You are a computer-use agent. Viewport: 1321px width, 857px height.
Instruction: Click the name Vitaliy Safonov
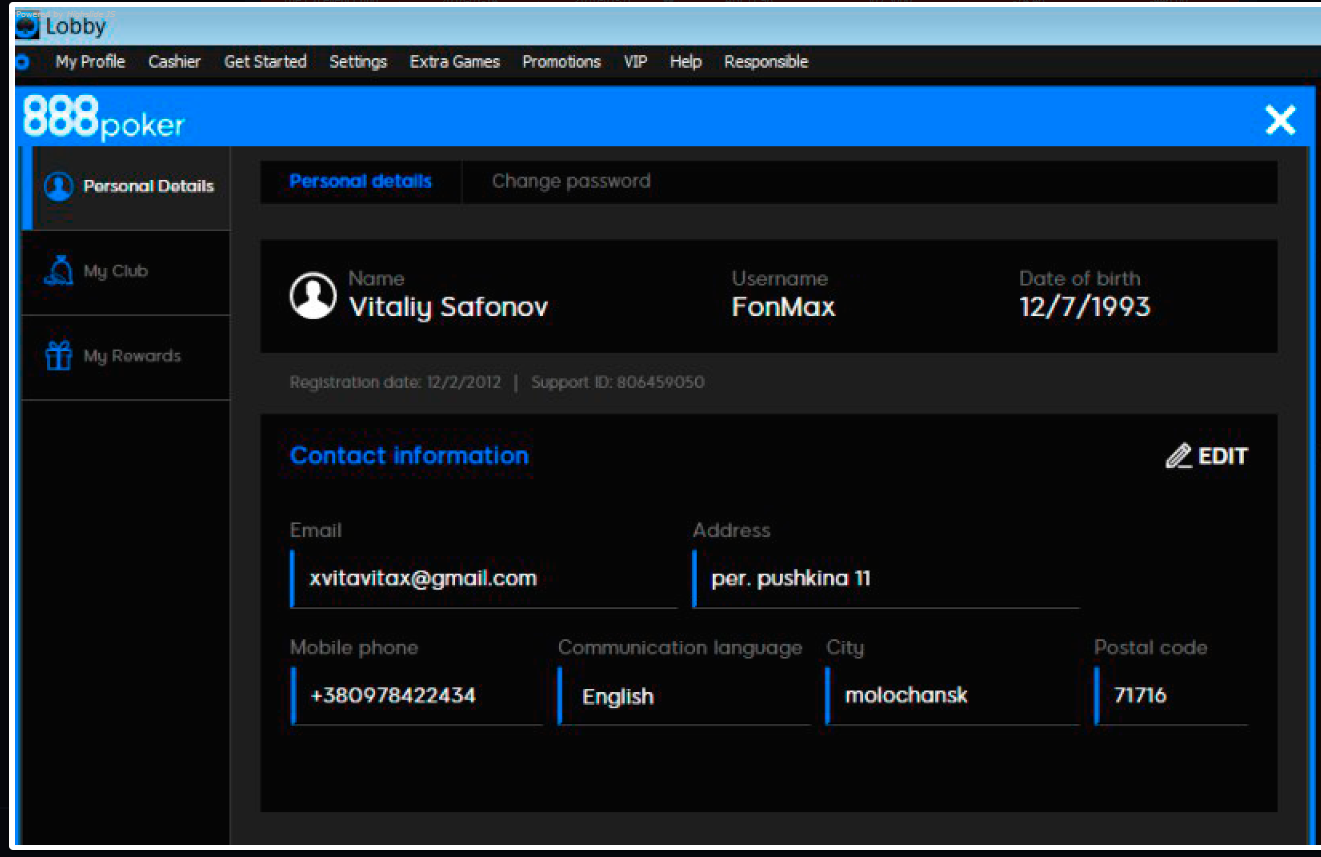click(448, 307)
